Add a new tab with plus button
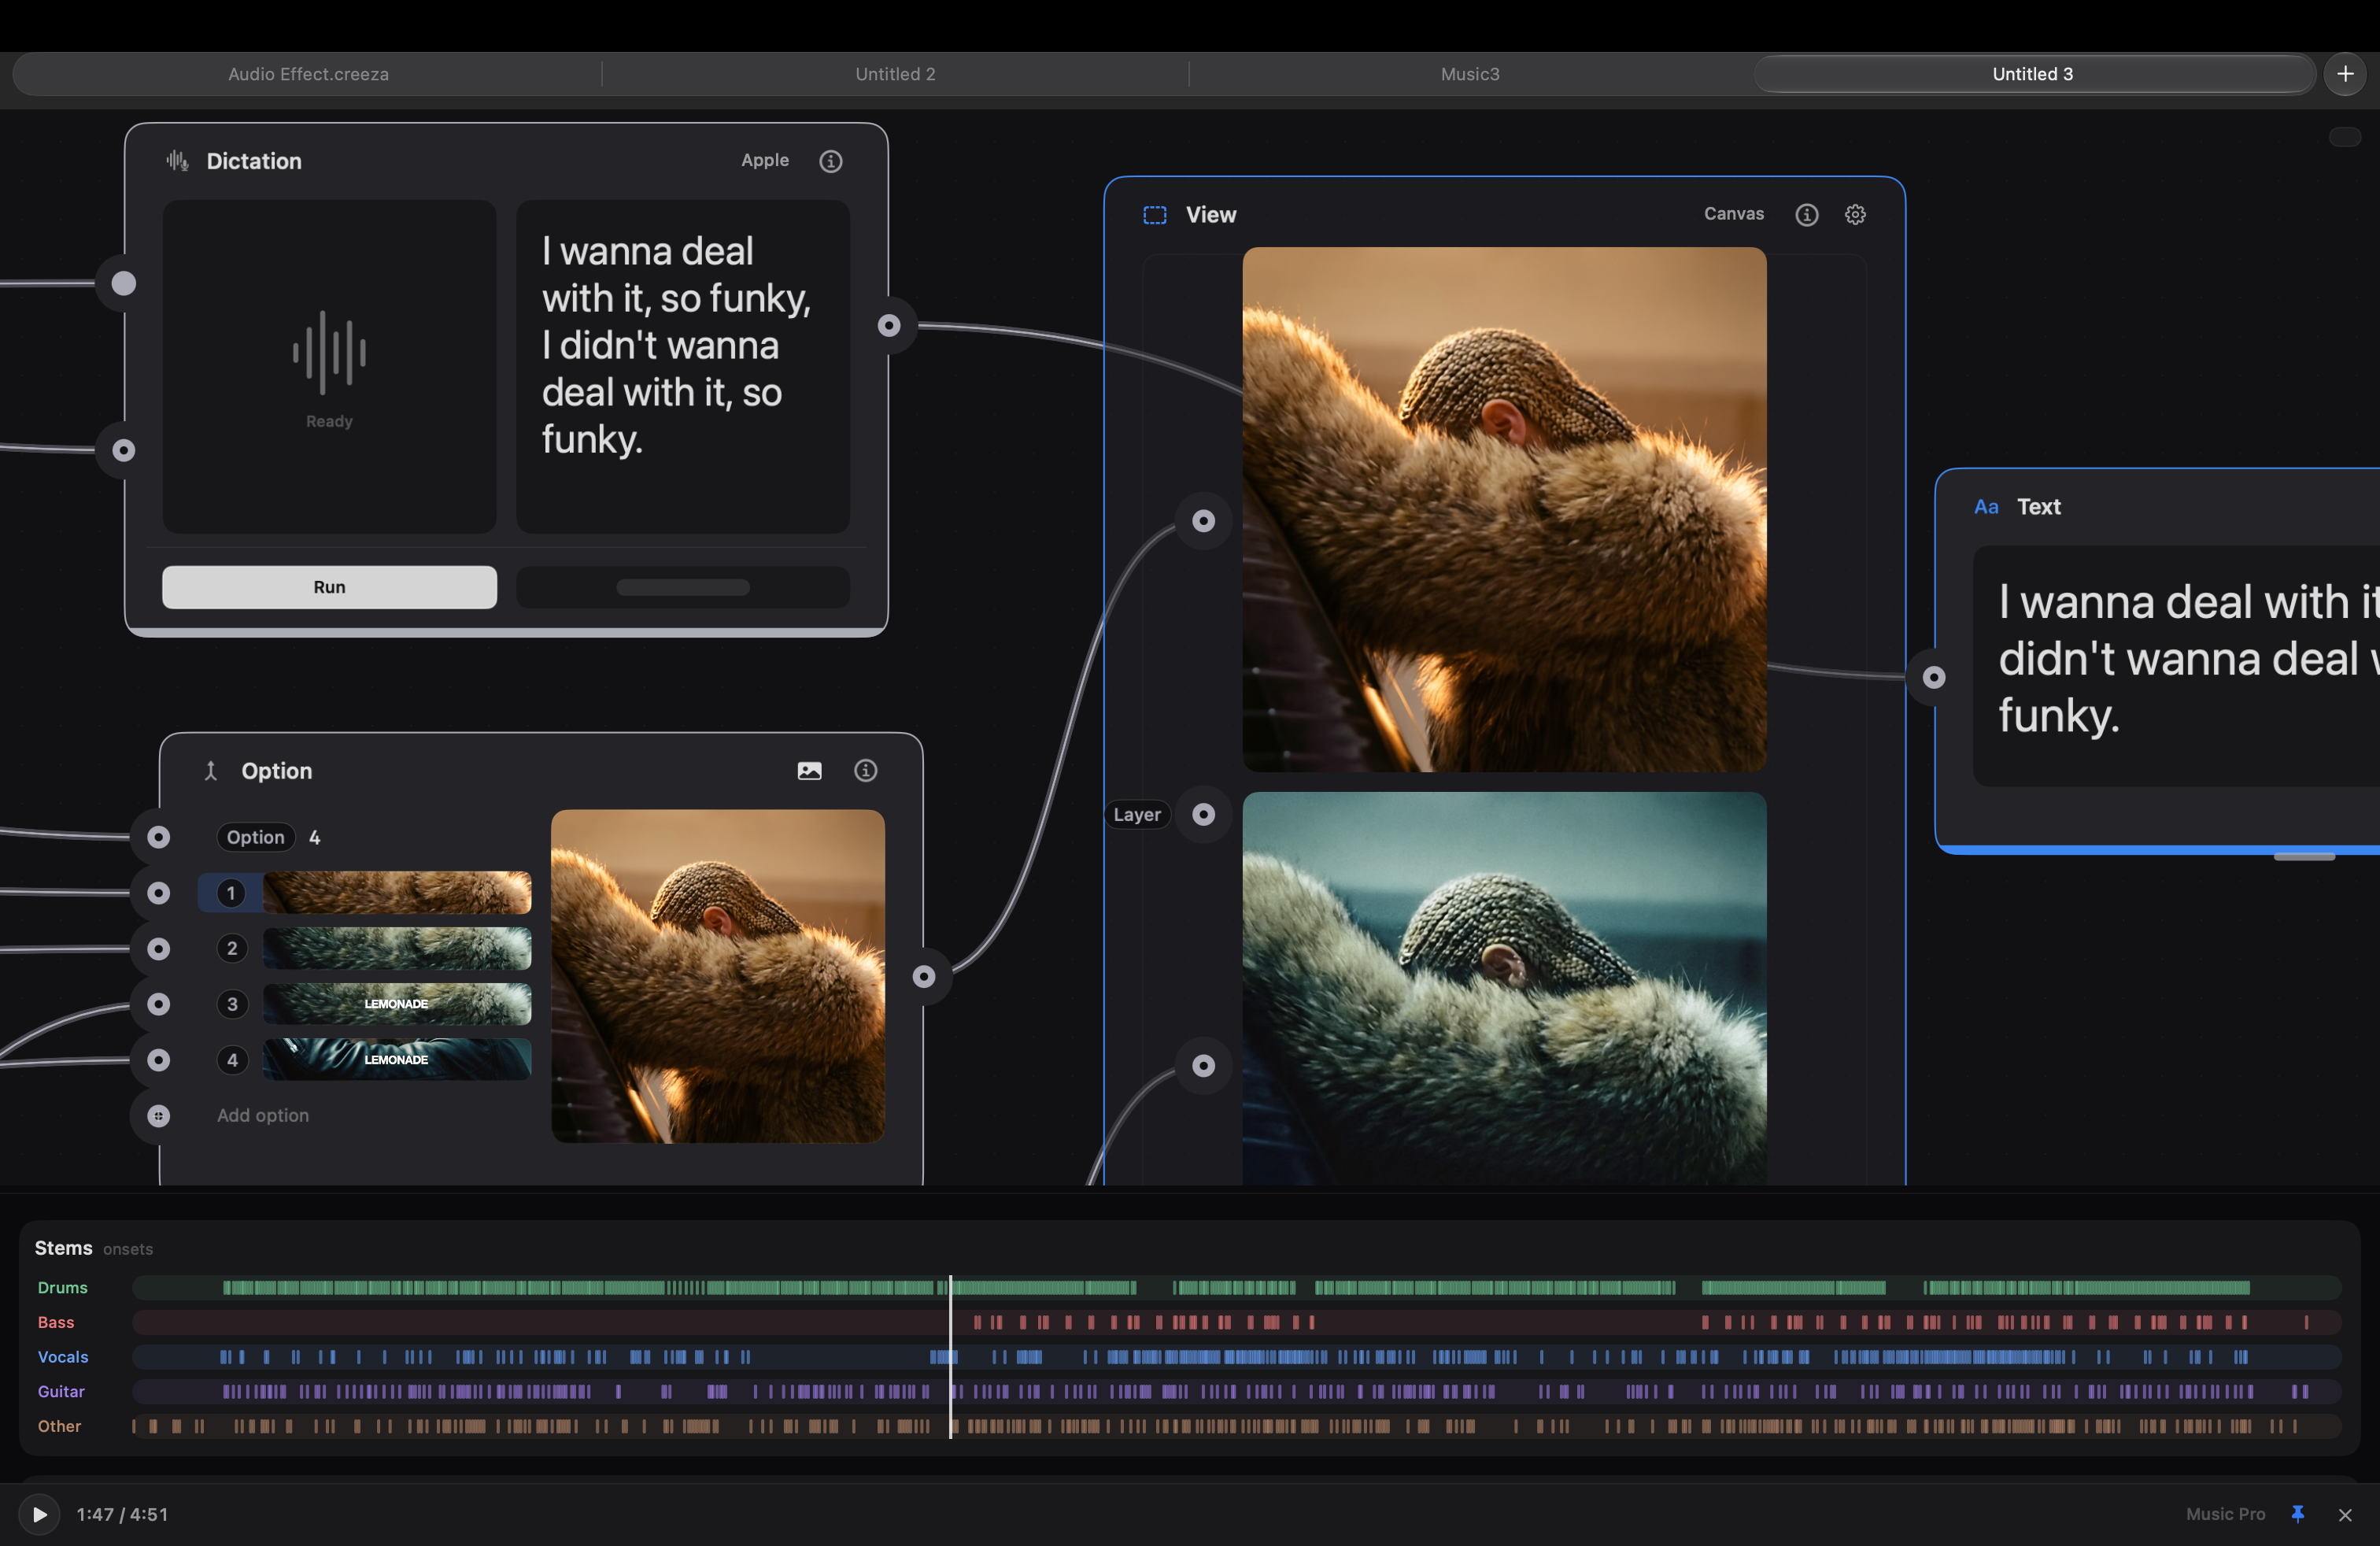Screen dimensions: 2380x1546 (2344, 74)
